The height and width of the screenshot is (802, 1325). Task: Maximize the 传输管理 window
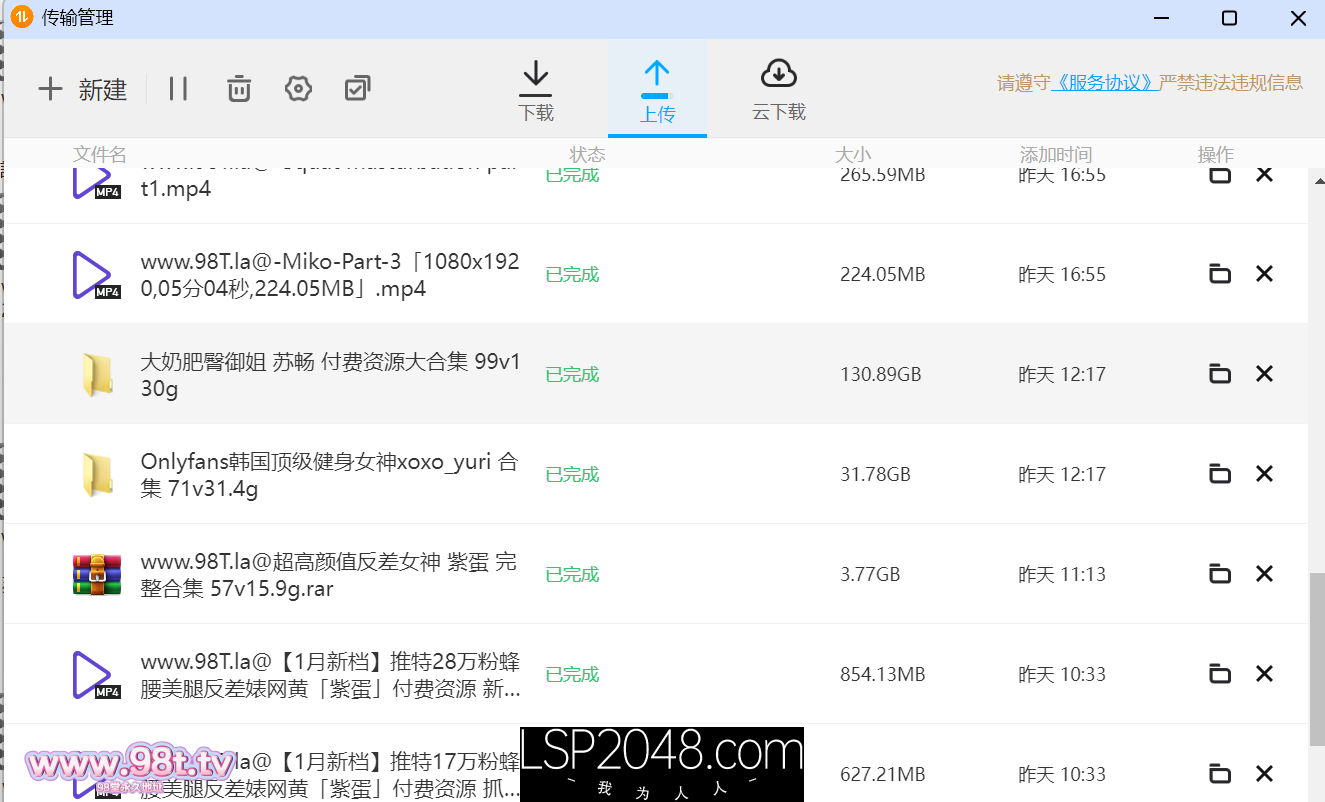tap(1230, 18)
